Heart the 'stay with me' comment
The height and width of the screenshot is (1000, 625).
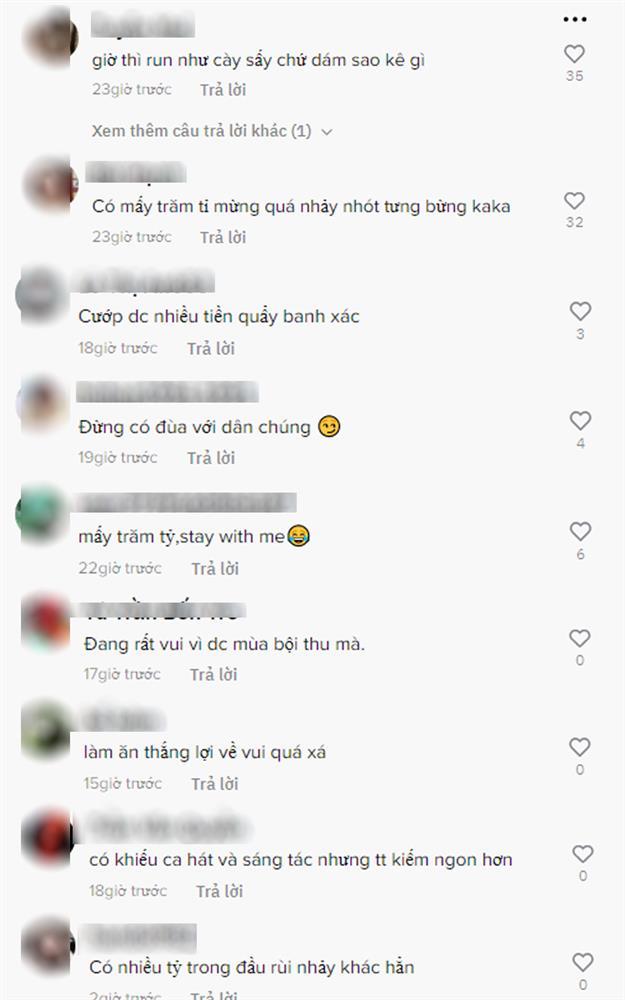[x=580, y=531]
